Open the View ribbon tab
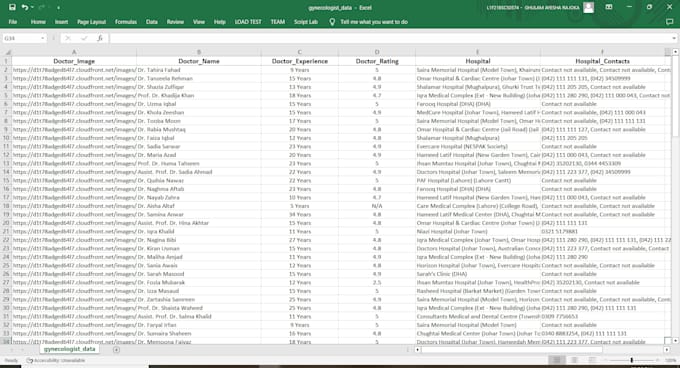The height and width of the screenshot is (368, 680). click(x=199, y=22)
